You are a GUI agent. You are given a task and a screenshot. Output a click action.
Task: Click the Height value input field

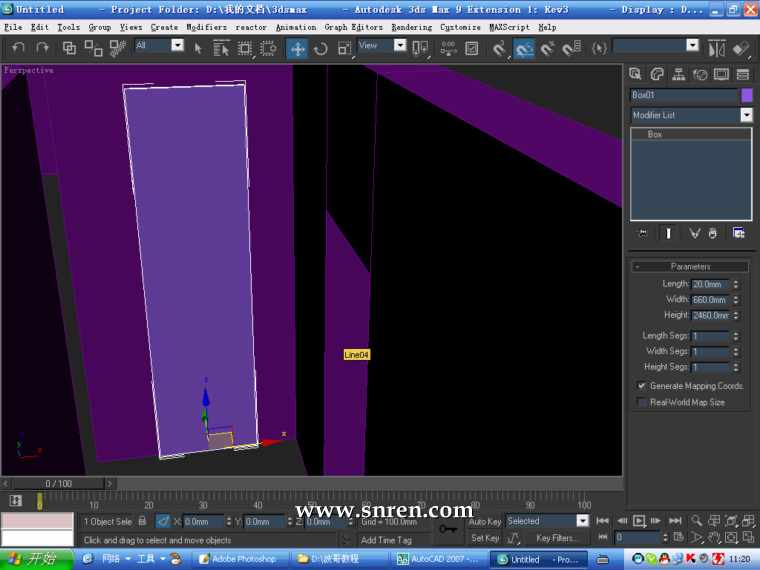click(x=711, y=316)
